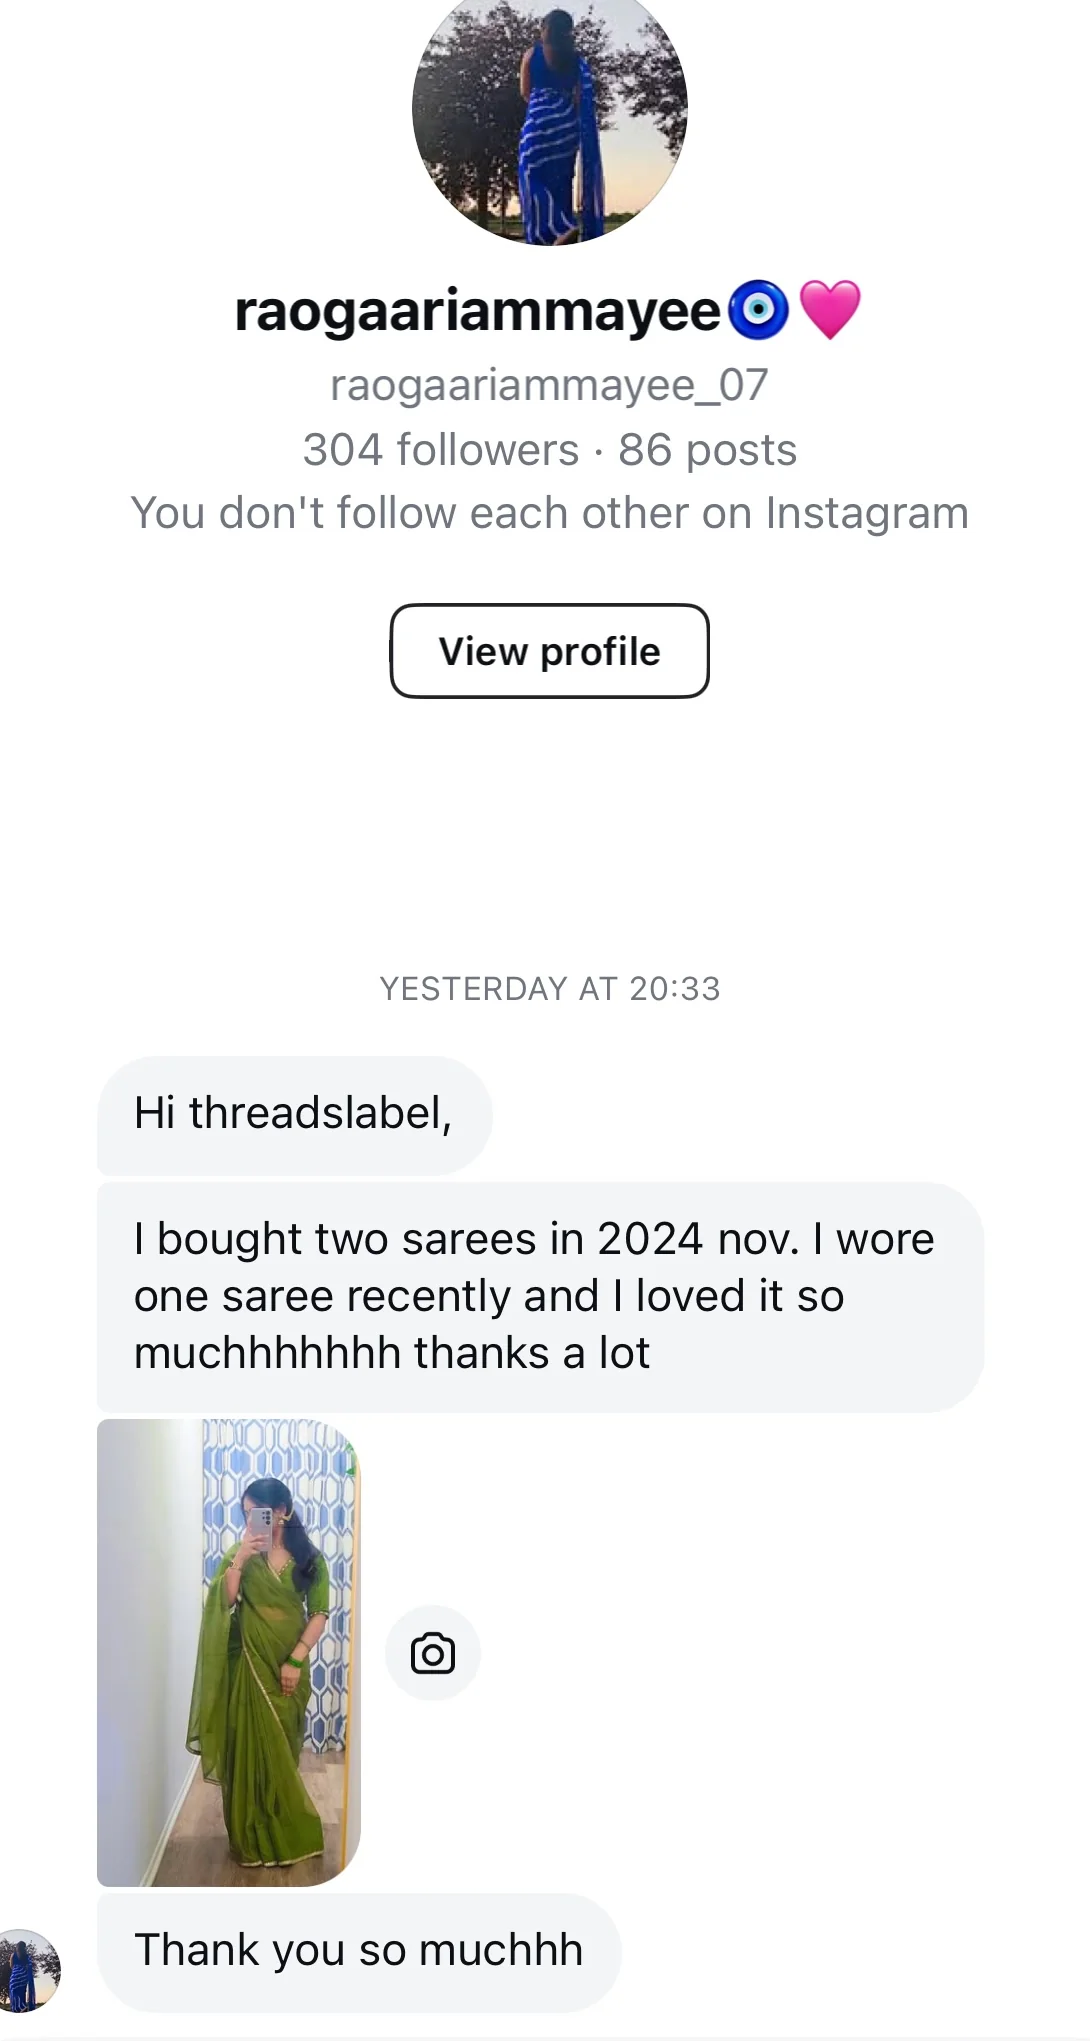Tap the word Instagram in the follow notice
Viewport: 1090px width, 2041px height.
[867, 513]
